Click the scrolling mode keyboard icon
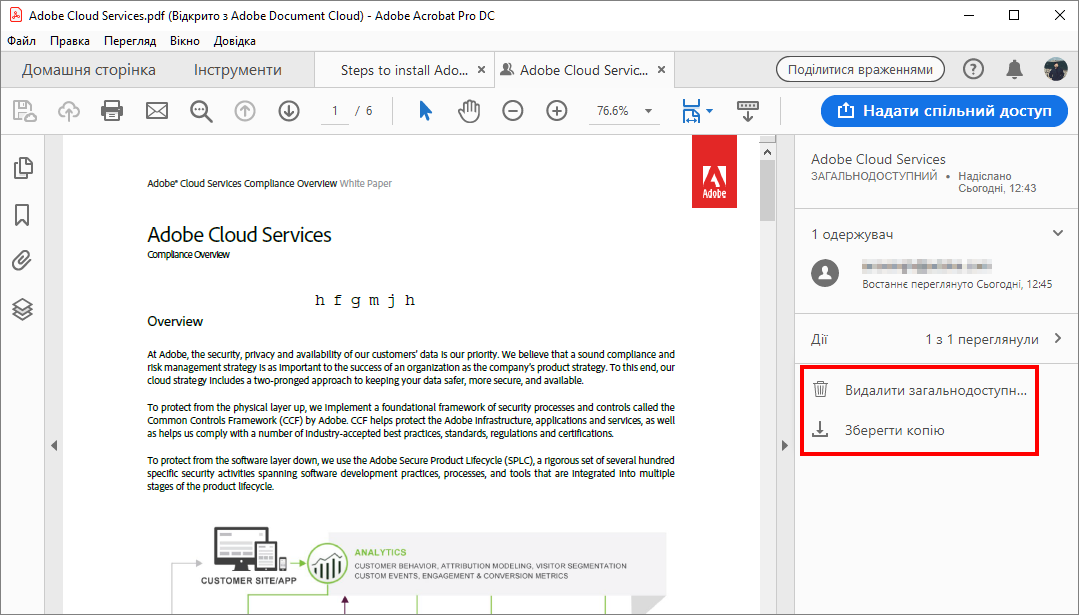This screenshot has width=1079, height=615. click(747, 111)
